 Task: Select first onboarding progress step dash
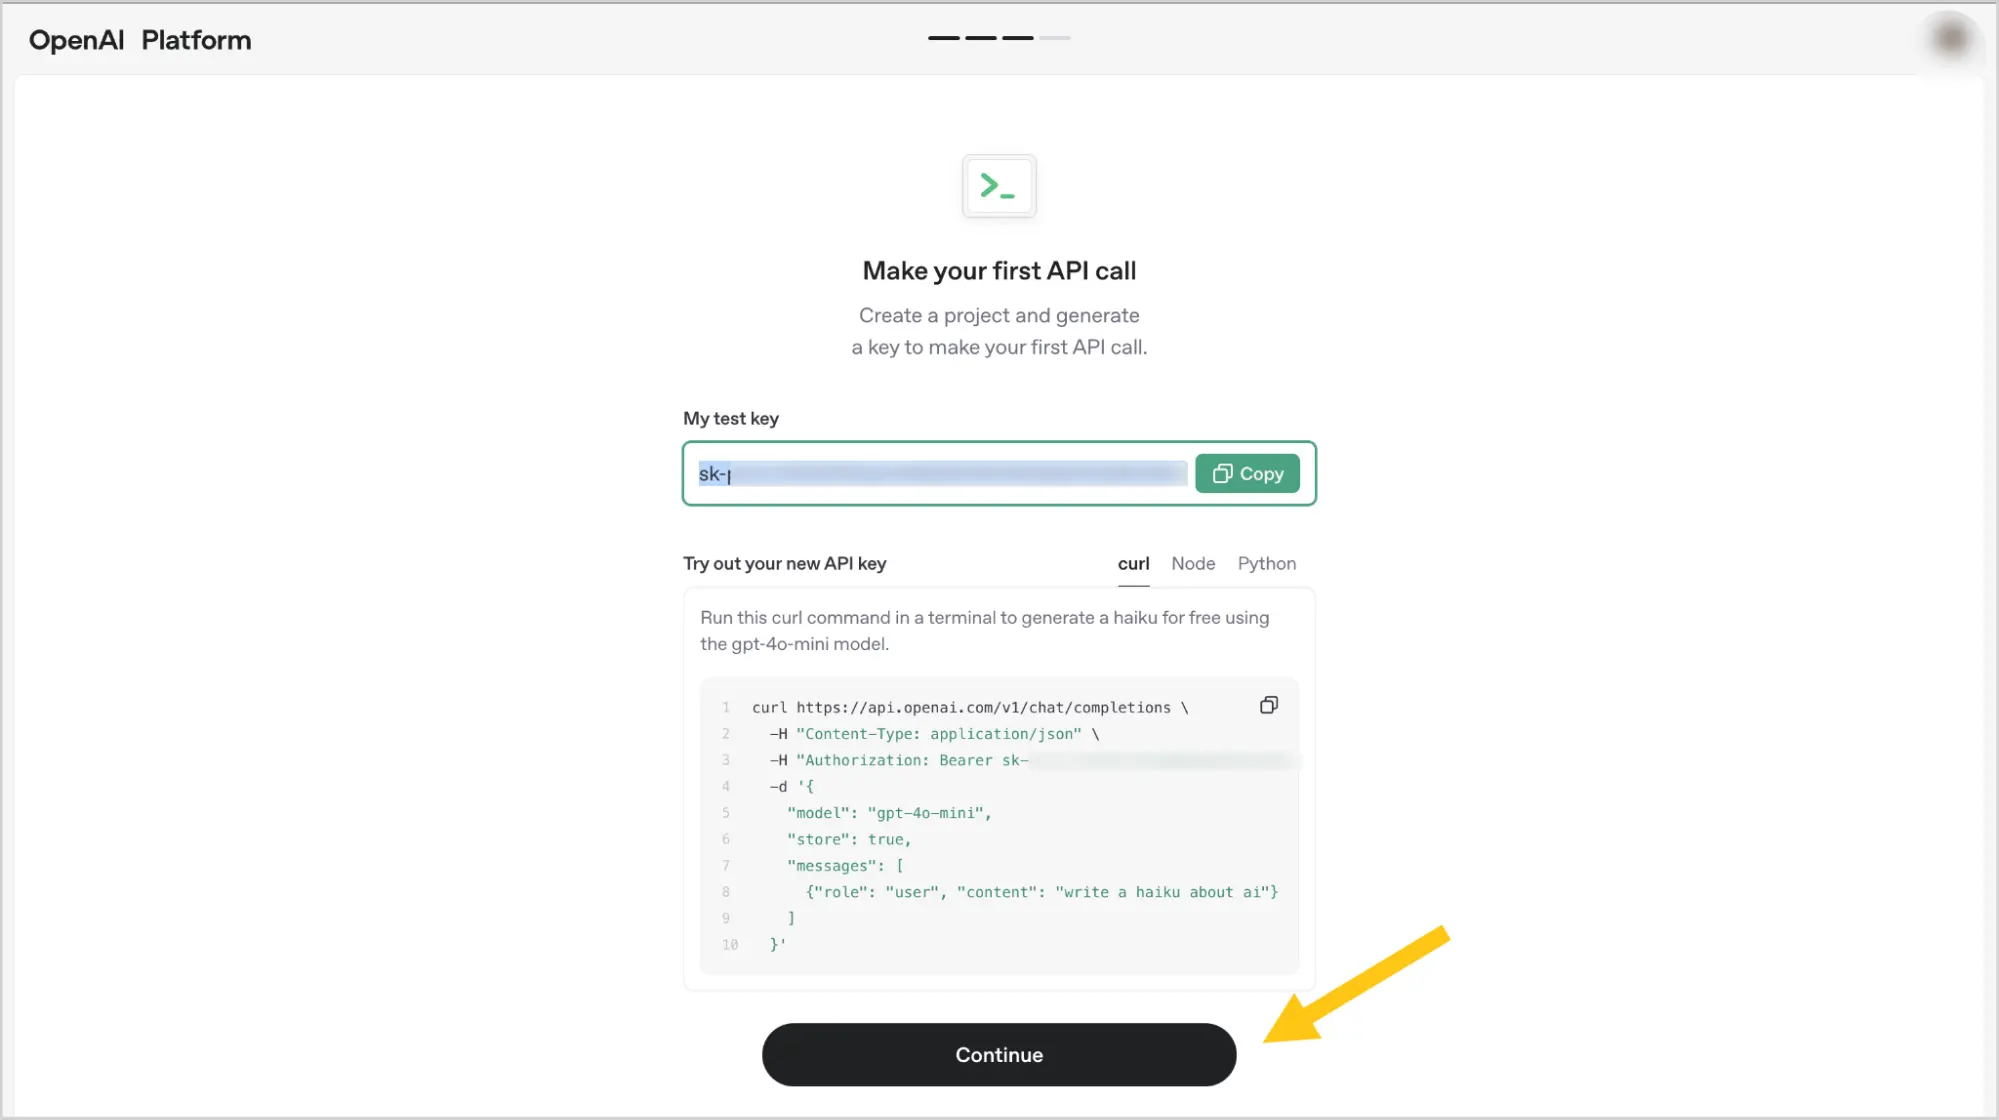[943, 38]
